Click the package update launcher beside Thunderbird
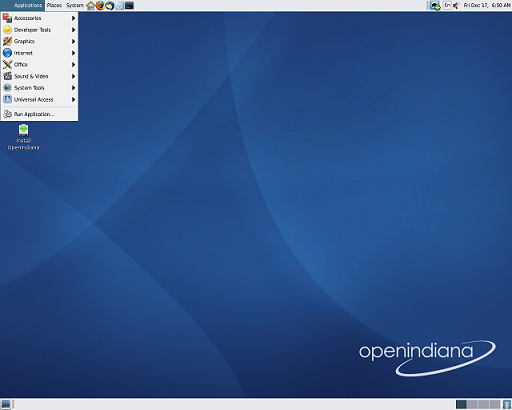Screen dimensions: 512x410 click(x=119, y=5)
